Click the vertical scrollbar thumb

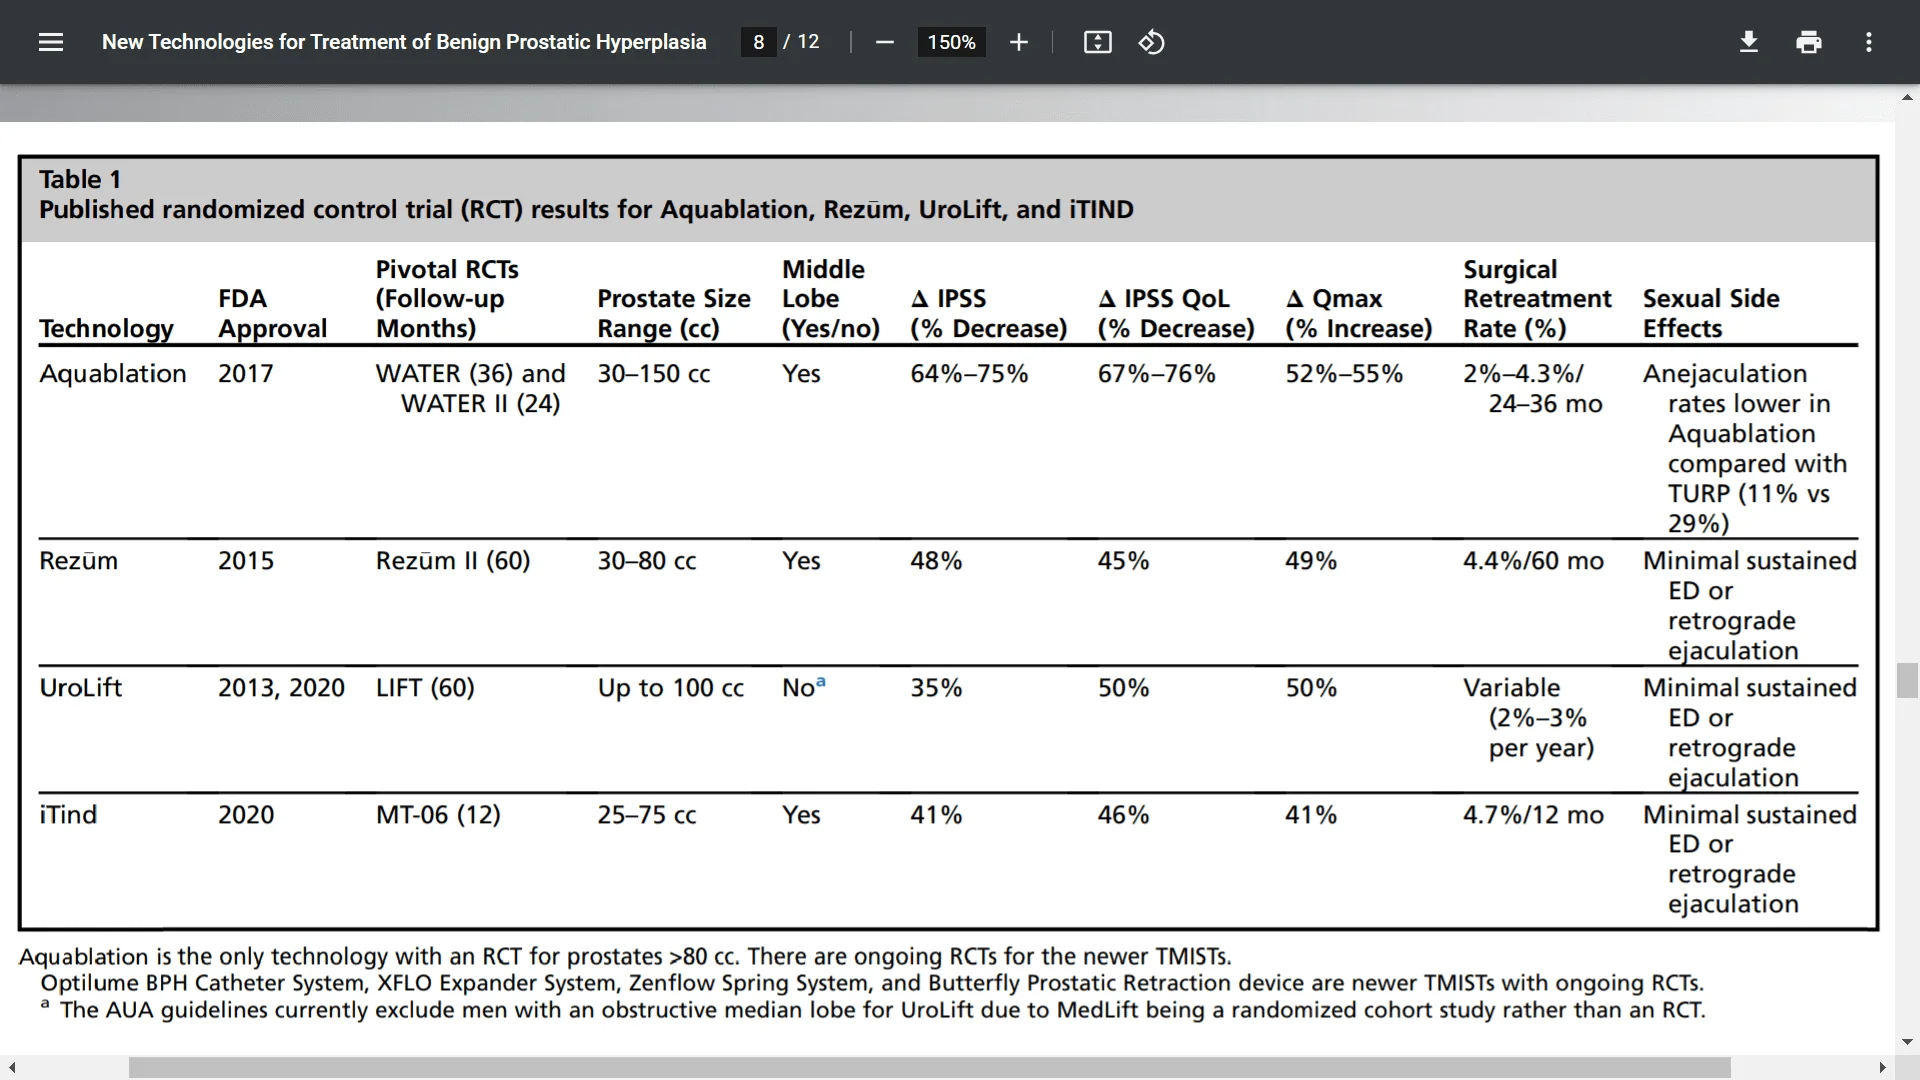point(1907,680)
